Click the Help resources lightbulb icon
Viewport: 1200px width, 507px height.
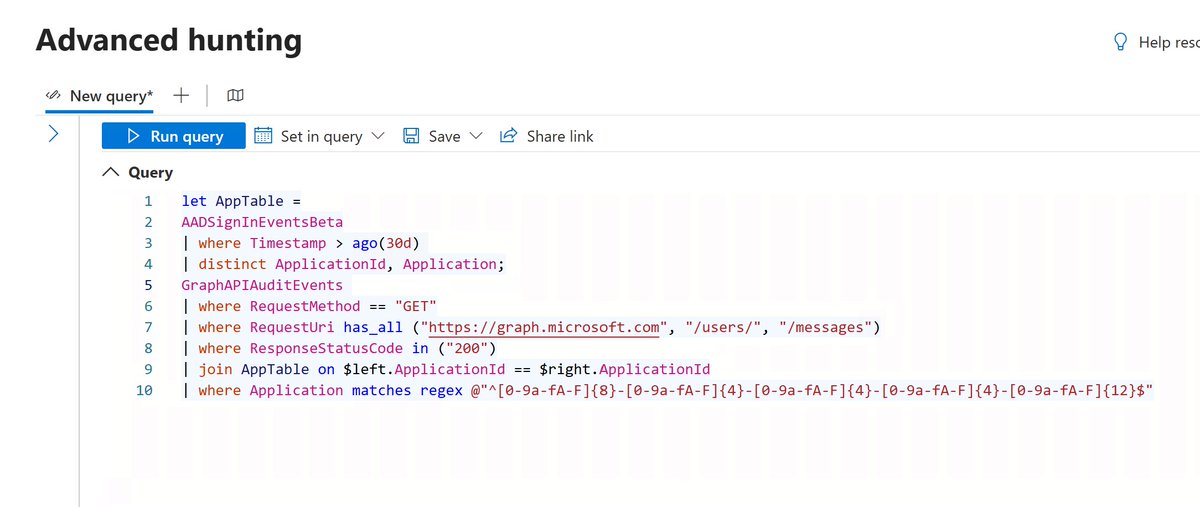click(1121, 42)
